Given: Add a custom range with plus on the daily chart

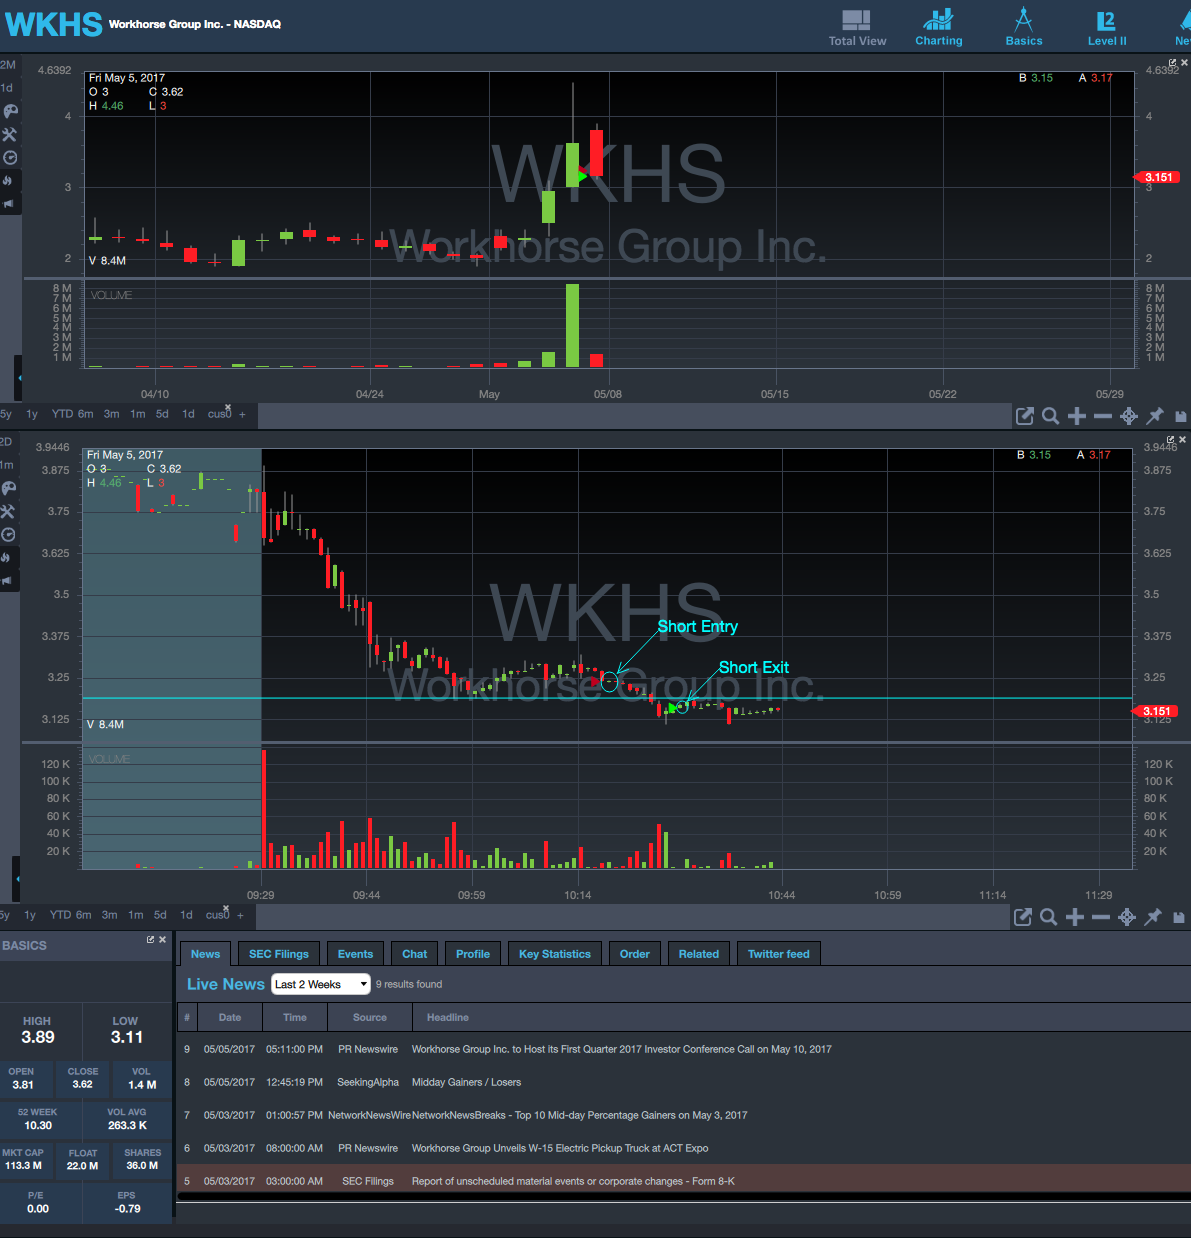Looking at the screenshot, I should point(242,414).
